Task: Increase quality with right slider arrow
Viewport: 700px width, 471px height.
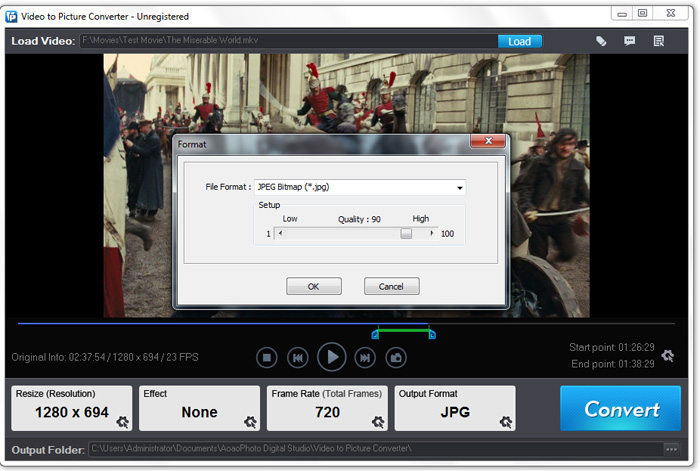Action: coord(432,233)
